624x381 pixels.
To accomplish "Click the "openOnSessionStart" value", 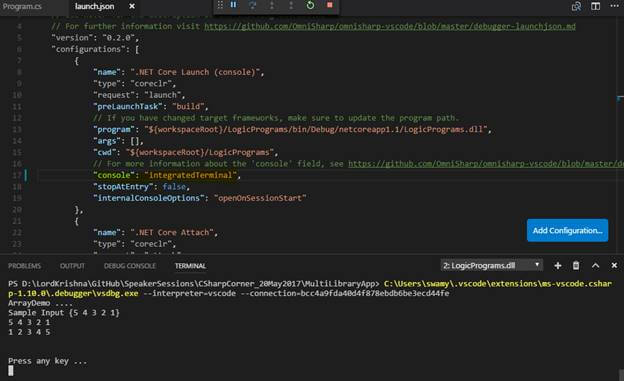I will pyautogui.click(x=260, y=198).
